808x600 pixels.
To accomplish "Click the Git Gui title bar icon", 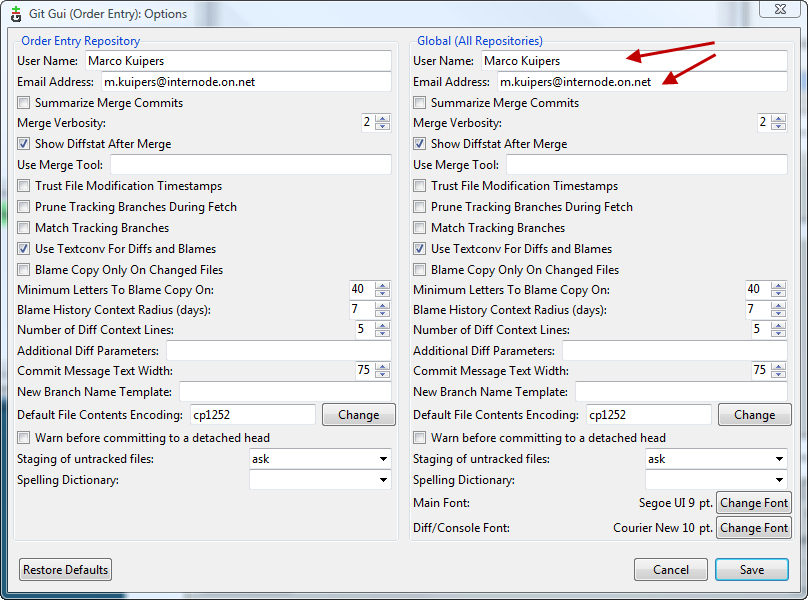I will [16, 13].
